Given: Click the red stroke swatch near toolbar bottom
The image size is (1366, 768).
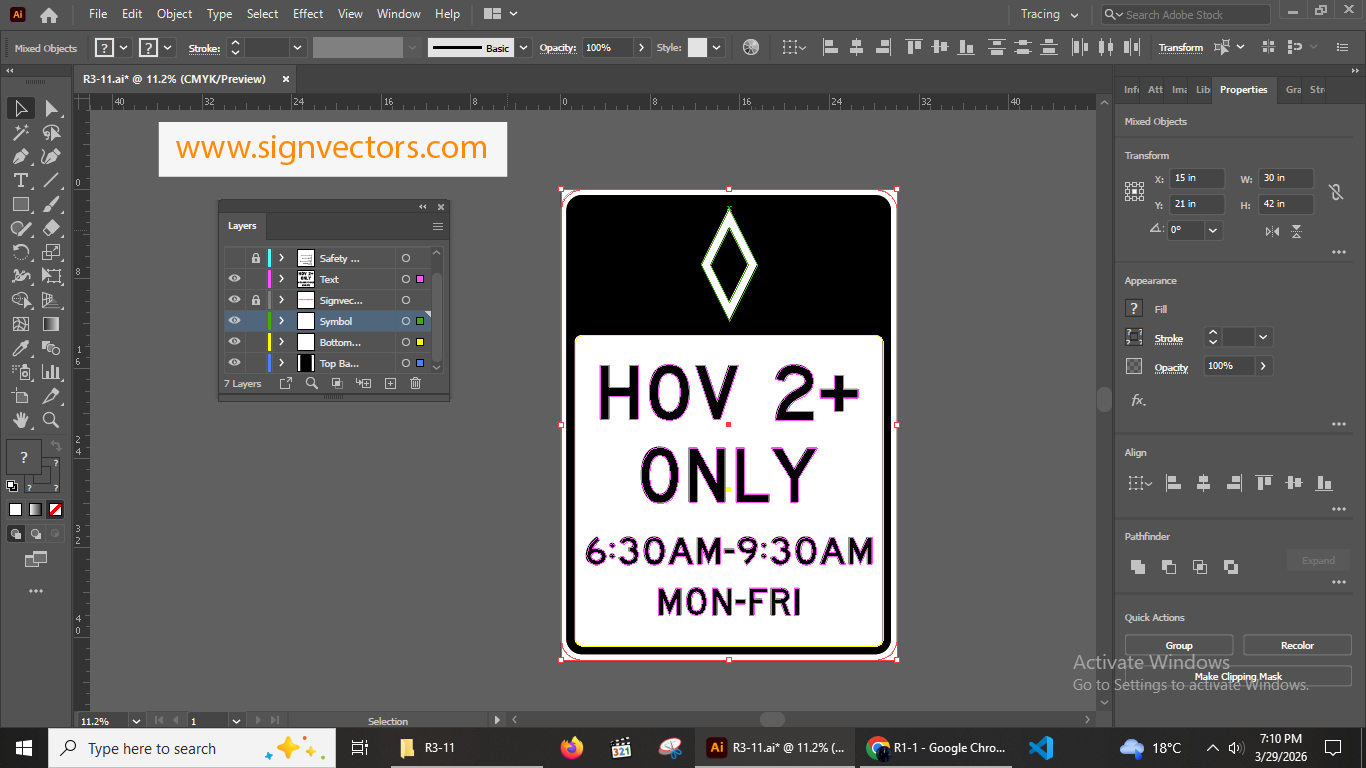Looking at the screenshot, I should (55, 509).
